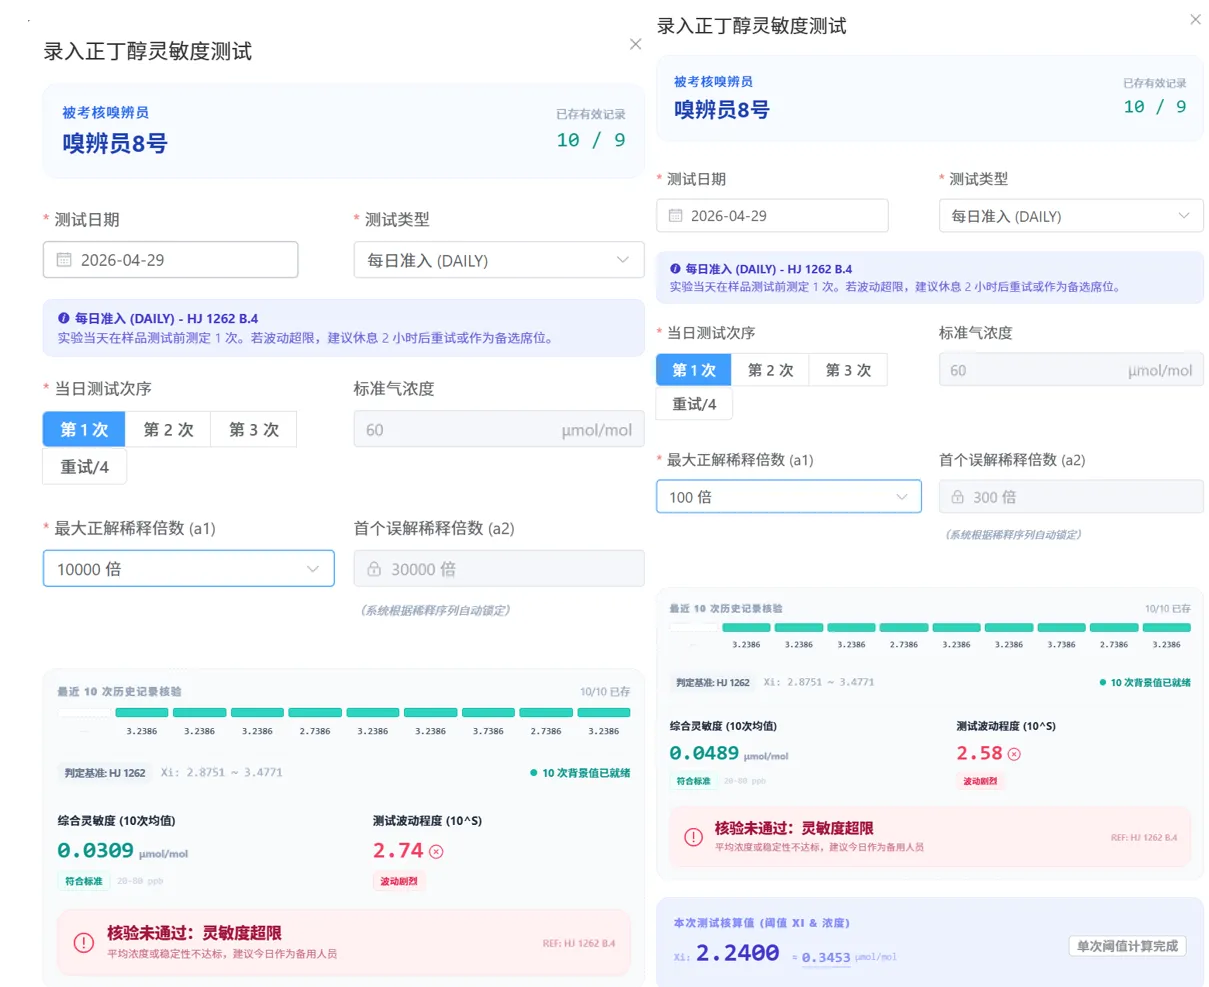Screen dimensions: 1209x987
Task: Open the 100 倍 dilution dropdown
Action: [x=788, y=497]
